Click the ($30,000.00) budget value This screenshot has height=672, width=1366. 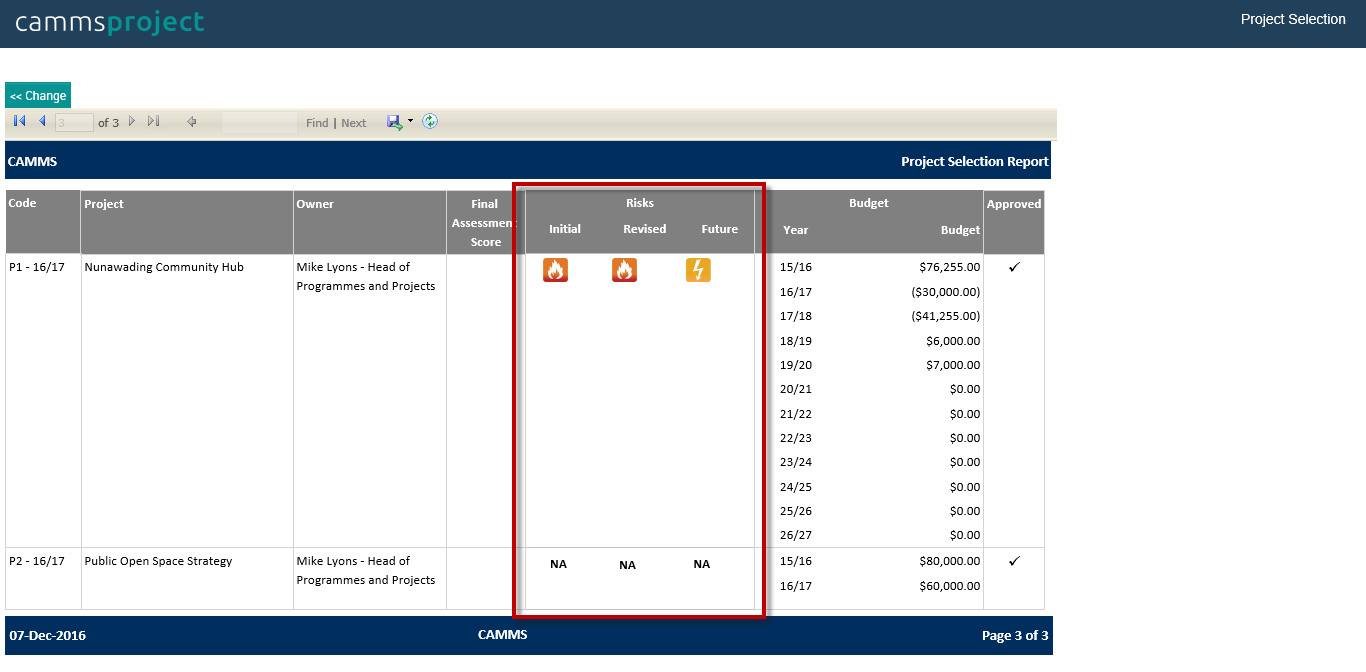[946, 292]
